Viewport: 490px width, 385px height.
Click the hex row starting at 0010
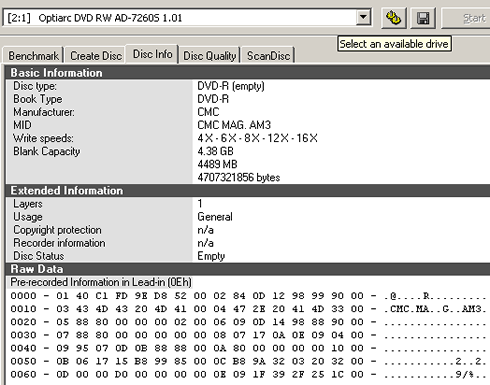coord(248,309)
